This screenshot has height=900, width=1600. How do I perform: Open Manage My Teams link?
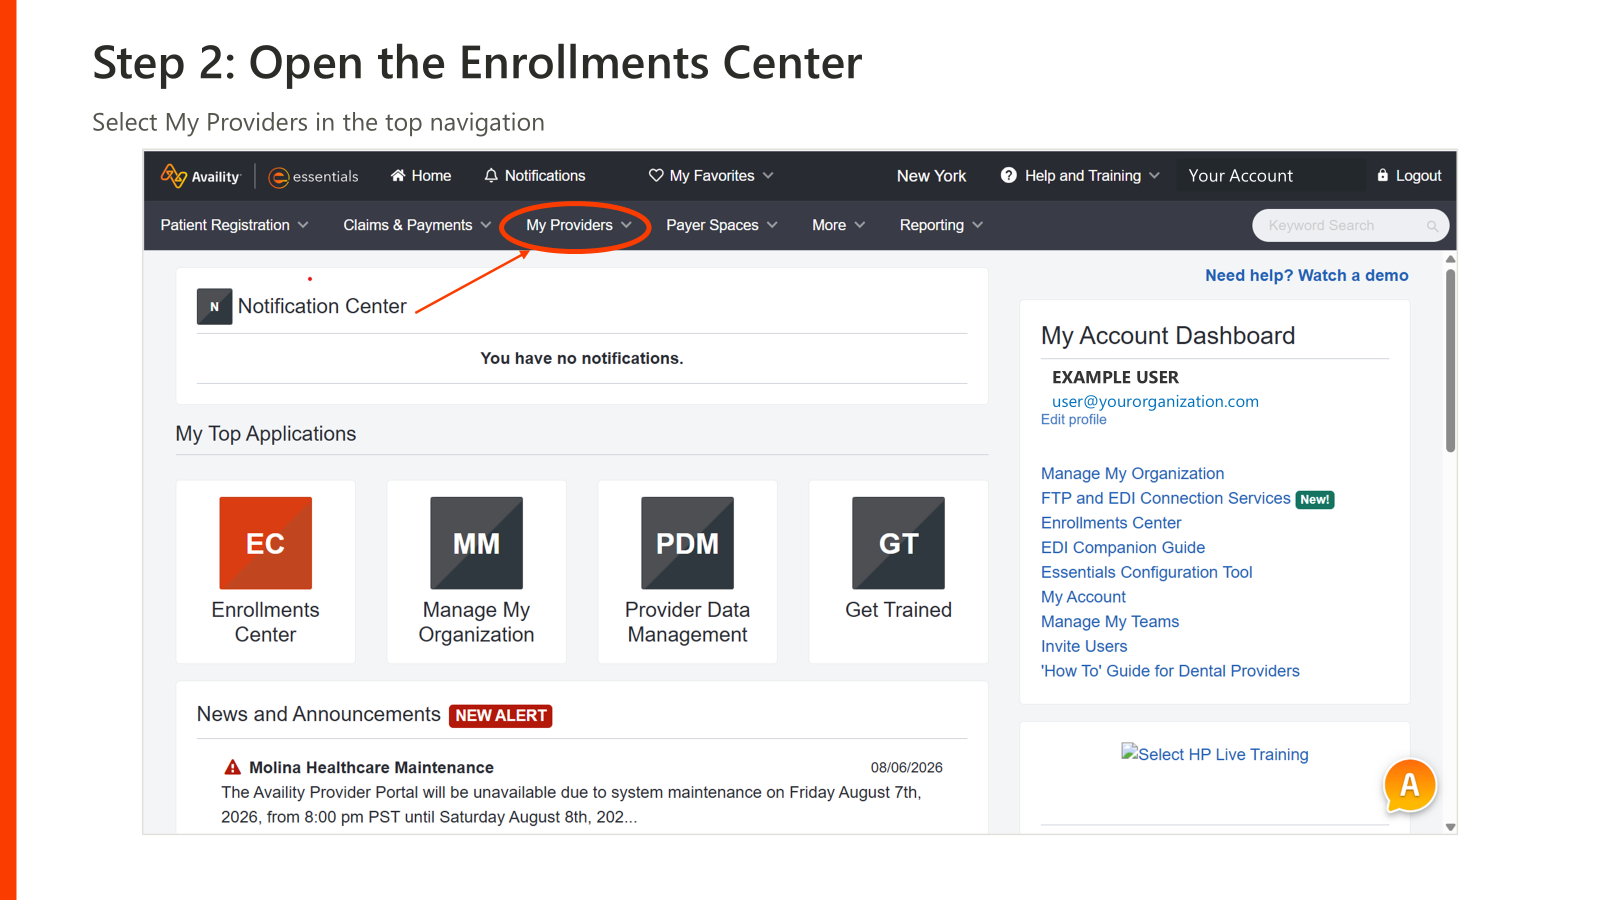[x=1110, y=621]
